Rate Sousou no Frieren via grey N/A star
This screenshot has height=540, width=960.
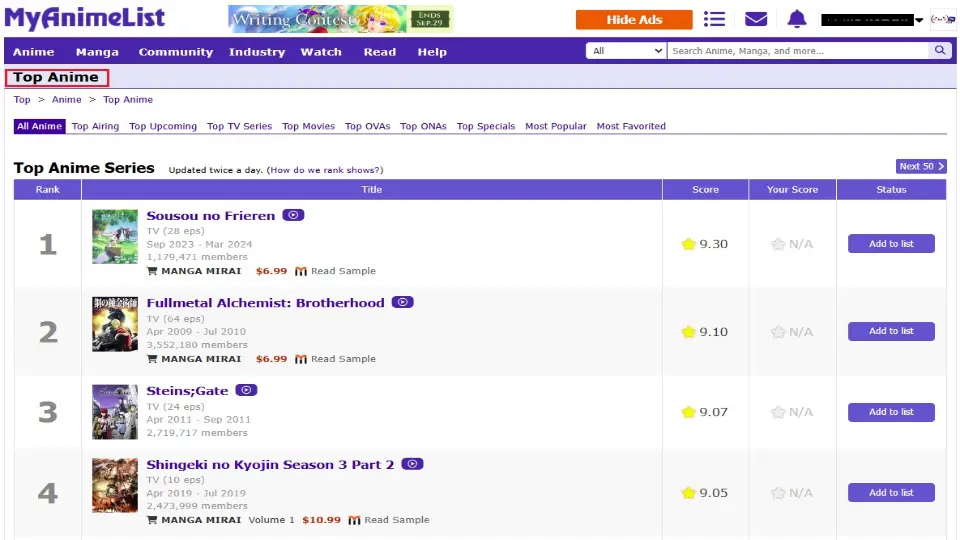pos(778,244)
